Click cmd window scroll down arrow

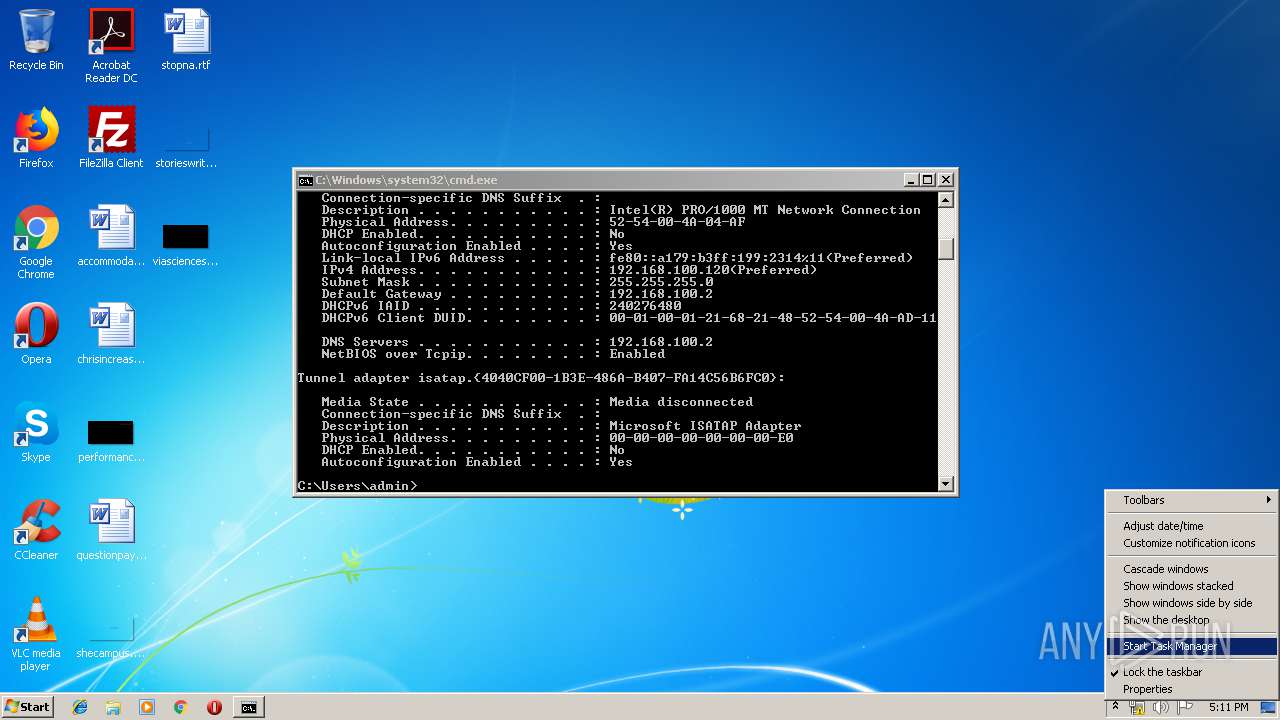(x=946, y=484)
